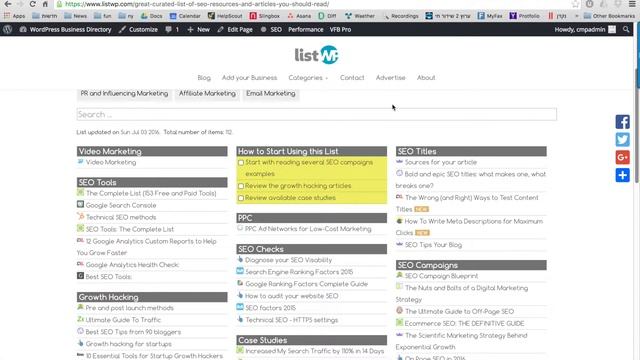This screenshot has height=360, width=640.
Task: Open 'Diagnose your SEO Visibility' link
Action: [x=289, y=260]
